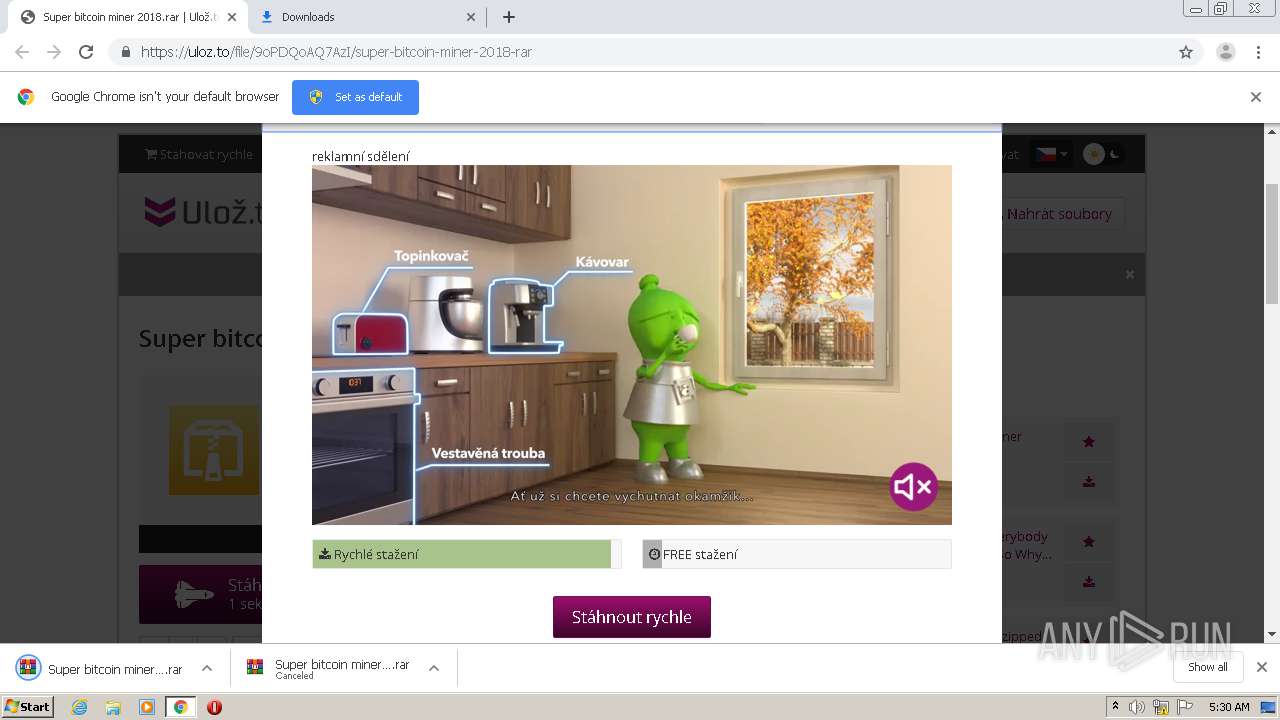Open Action Center flag icon
This screenshot has height=720, width=1280.
coord(1185,707)
